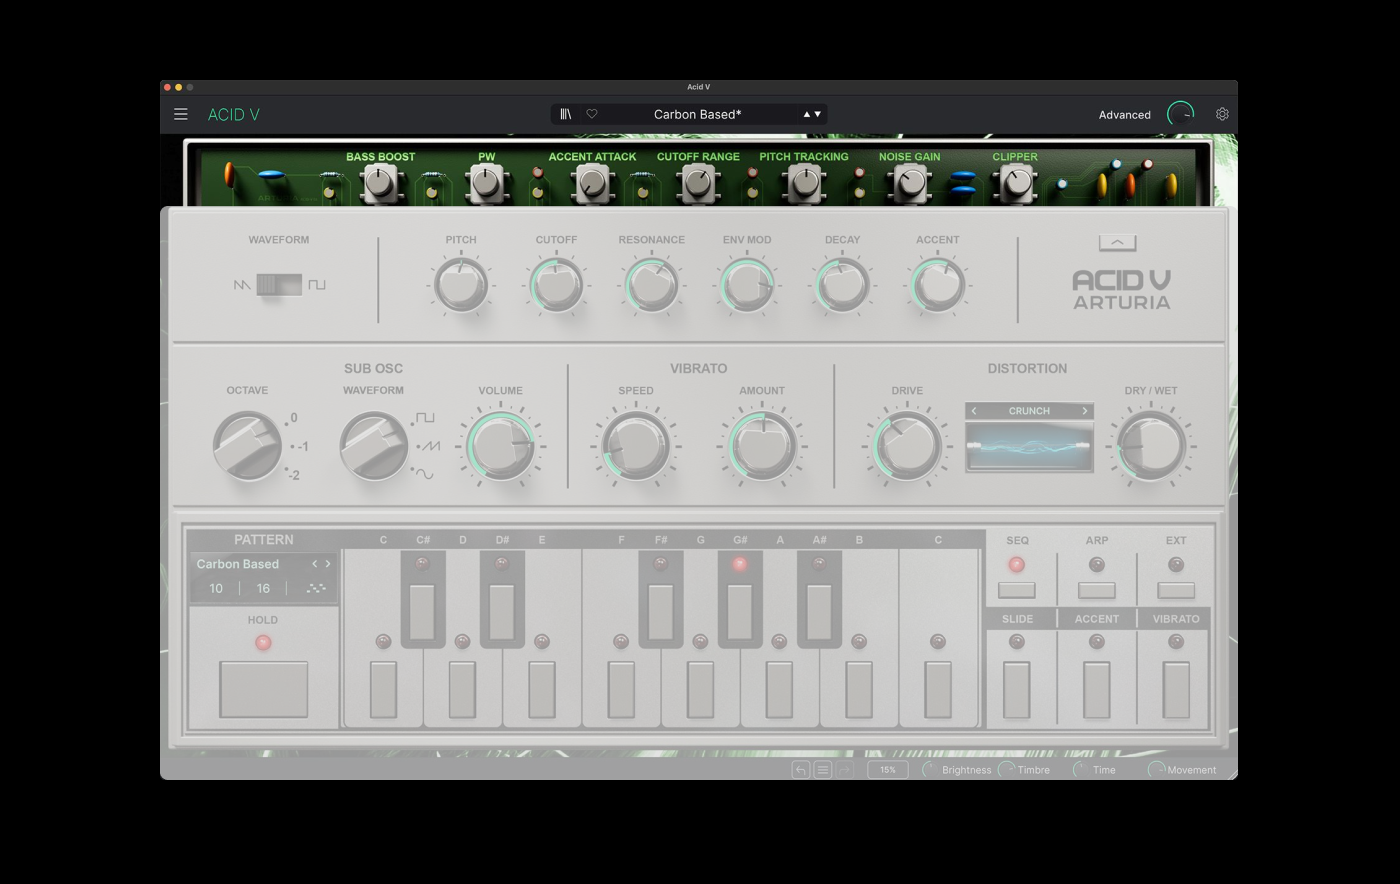Enable ARP mode button
The height and width of the screenshot is (884, 1400).
click(1097, 590)
